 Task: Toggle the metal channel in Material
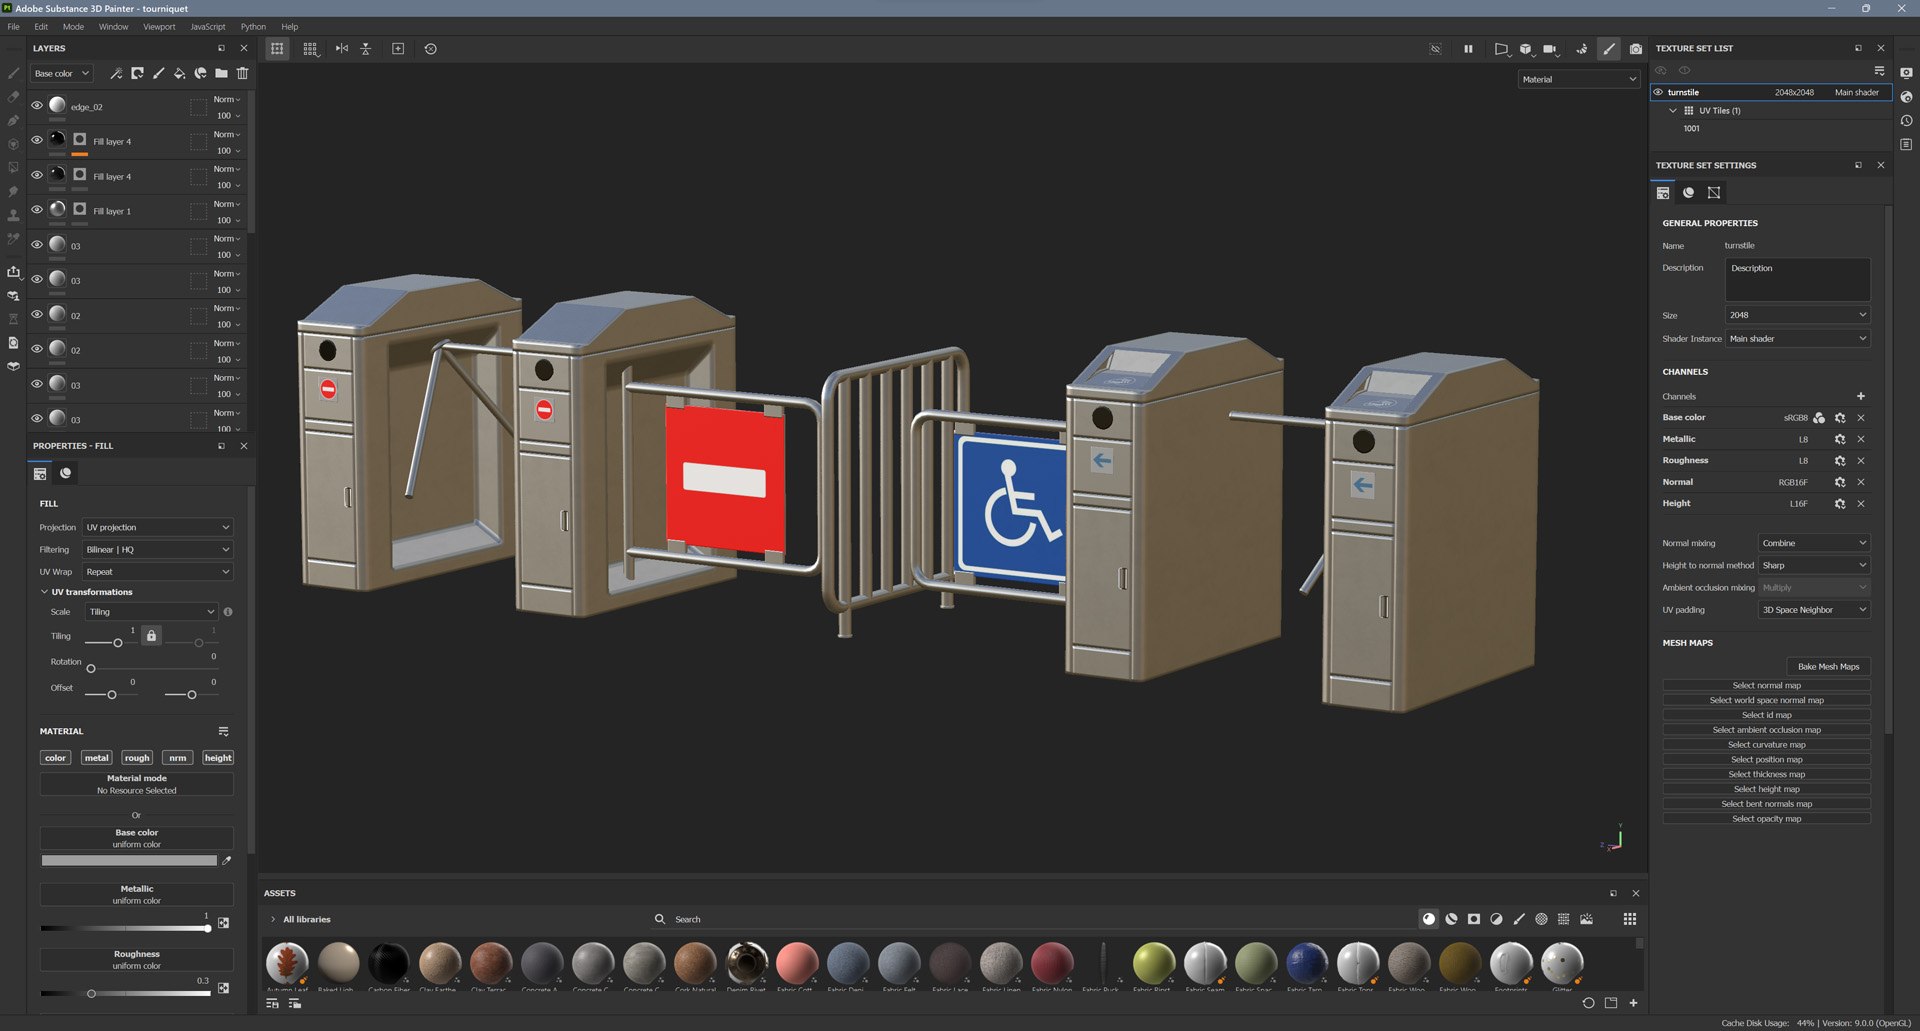coord(96,758)
